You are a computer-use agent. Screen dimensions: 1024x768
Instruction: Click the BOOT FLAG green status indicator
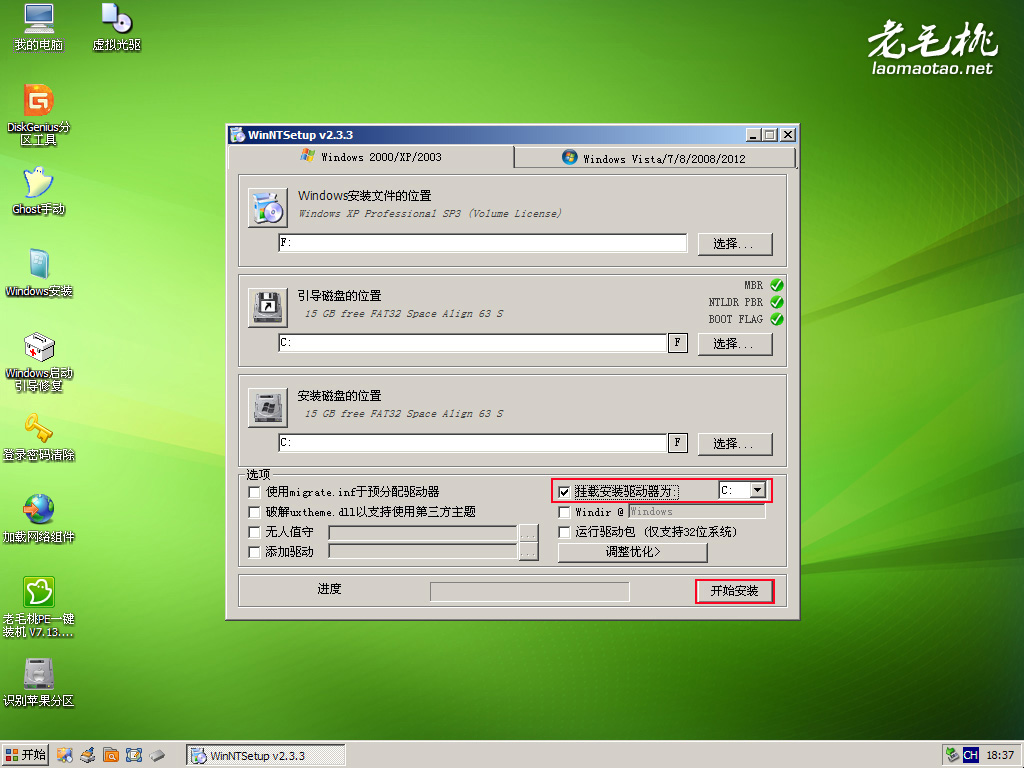point(776,319)
